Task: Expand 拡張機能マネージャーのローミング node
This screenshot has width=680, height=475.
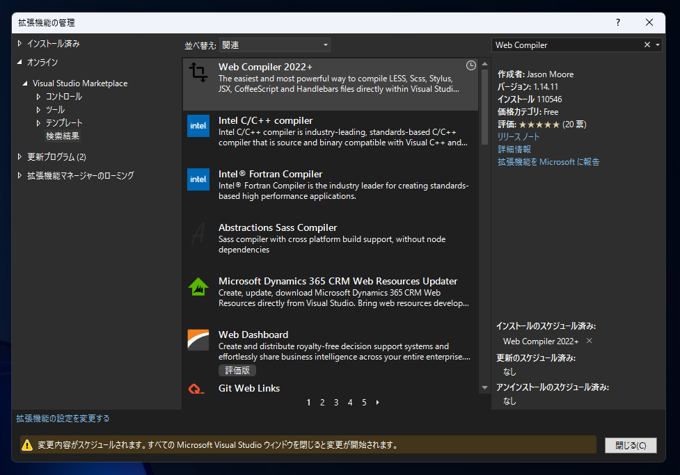Action: 20,176
